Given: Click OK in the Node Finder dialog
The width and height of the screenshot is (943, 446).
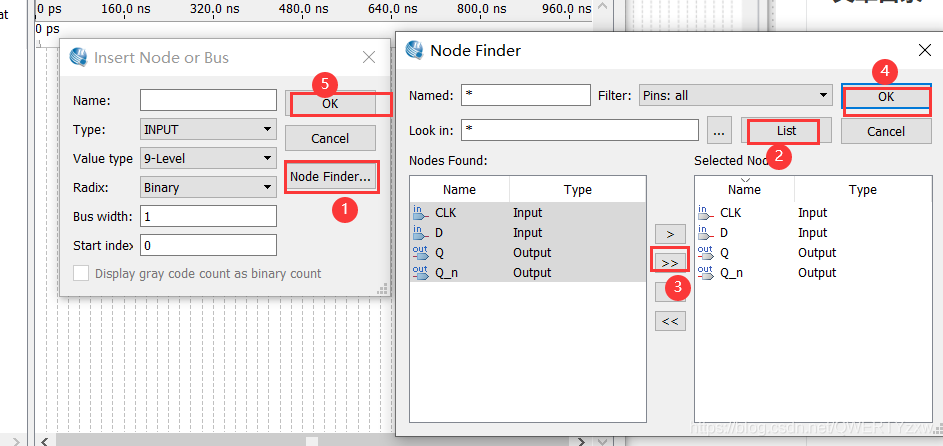Looking at the screenshot, I should [886, 96].
